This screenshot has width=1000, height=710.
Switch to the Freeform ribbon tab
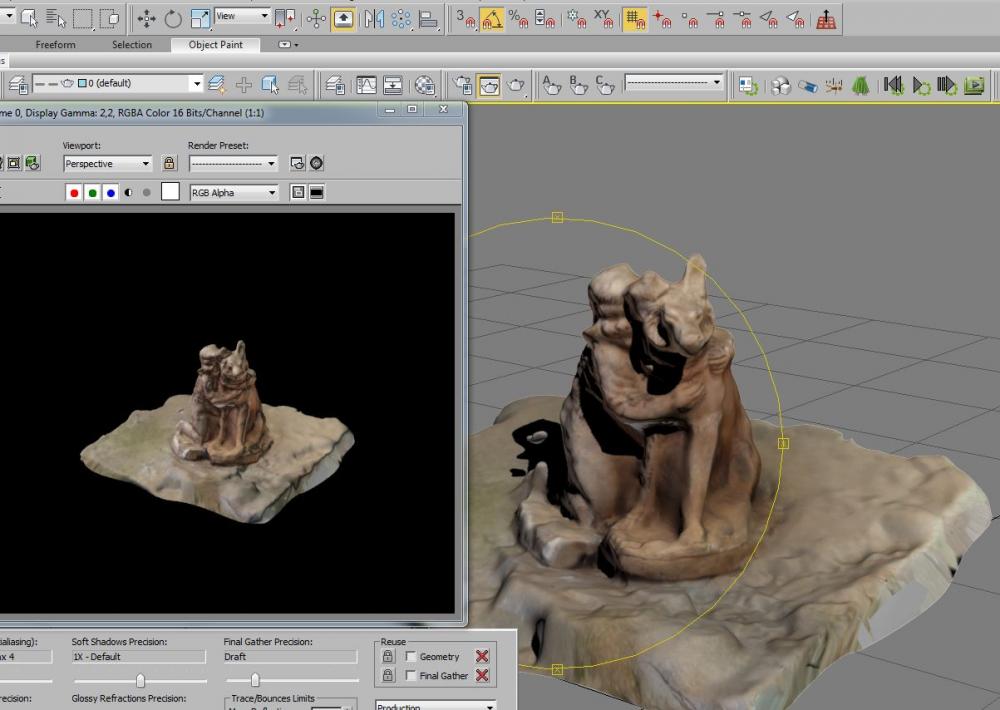click(55, 45)
